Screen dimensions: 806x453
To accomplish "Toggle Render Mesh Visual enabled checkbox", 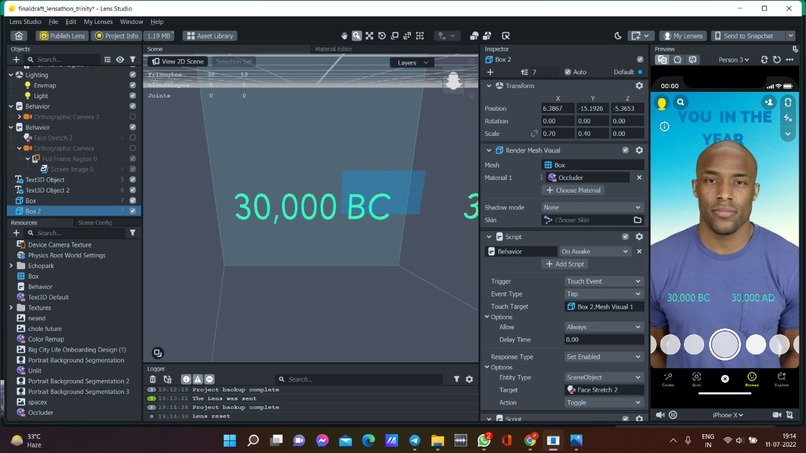I will [626, 150].
